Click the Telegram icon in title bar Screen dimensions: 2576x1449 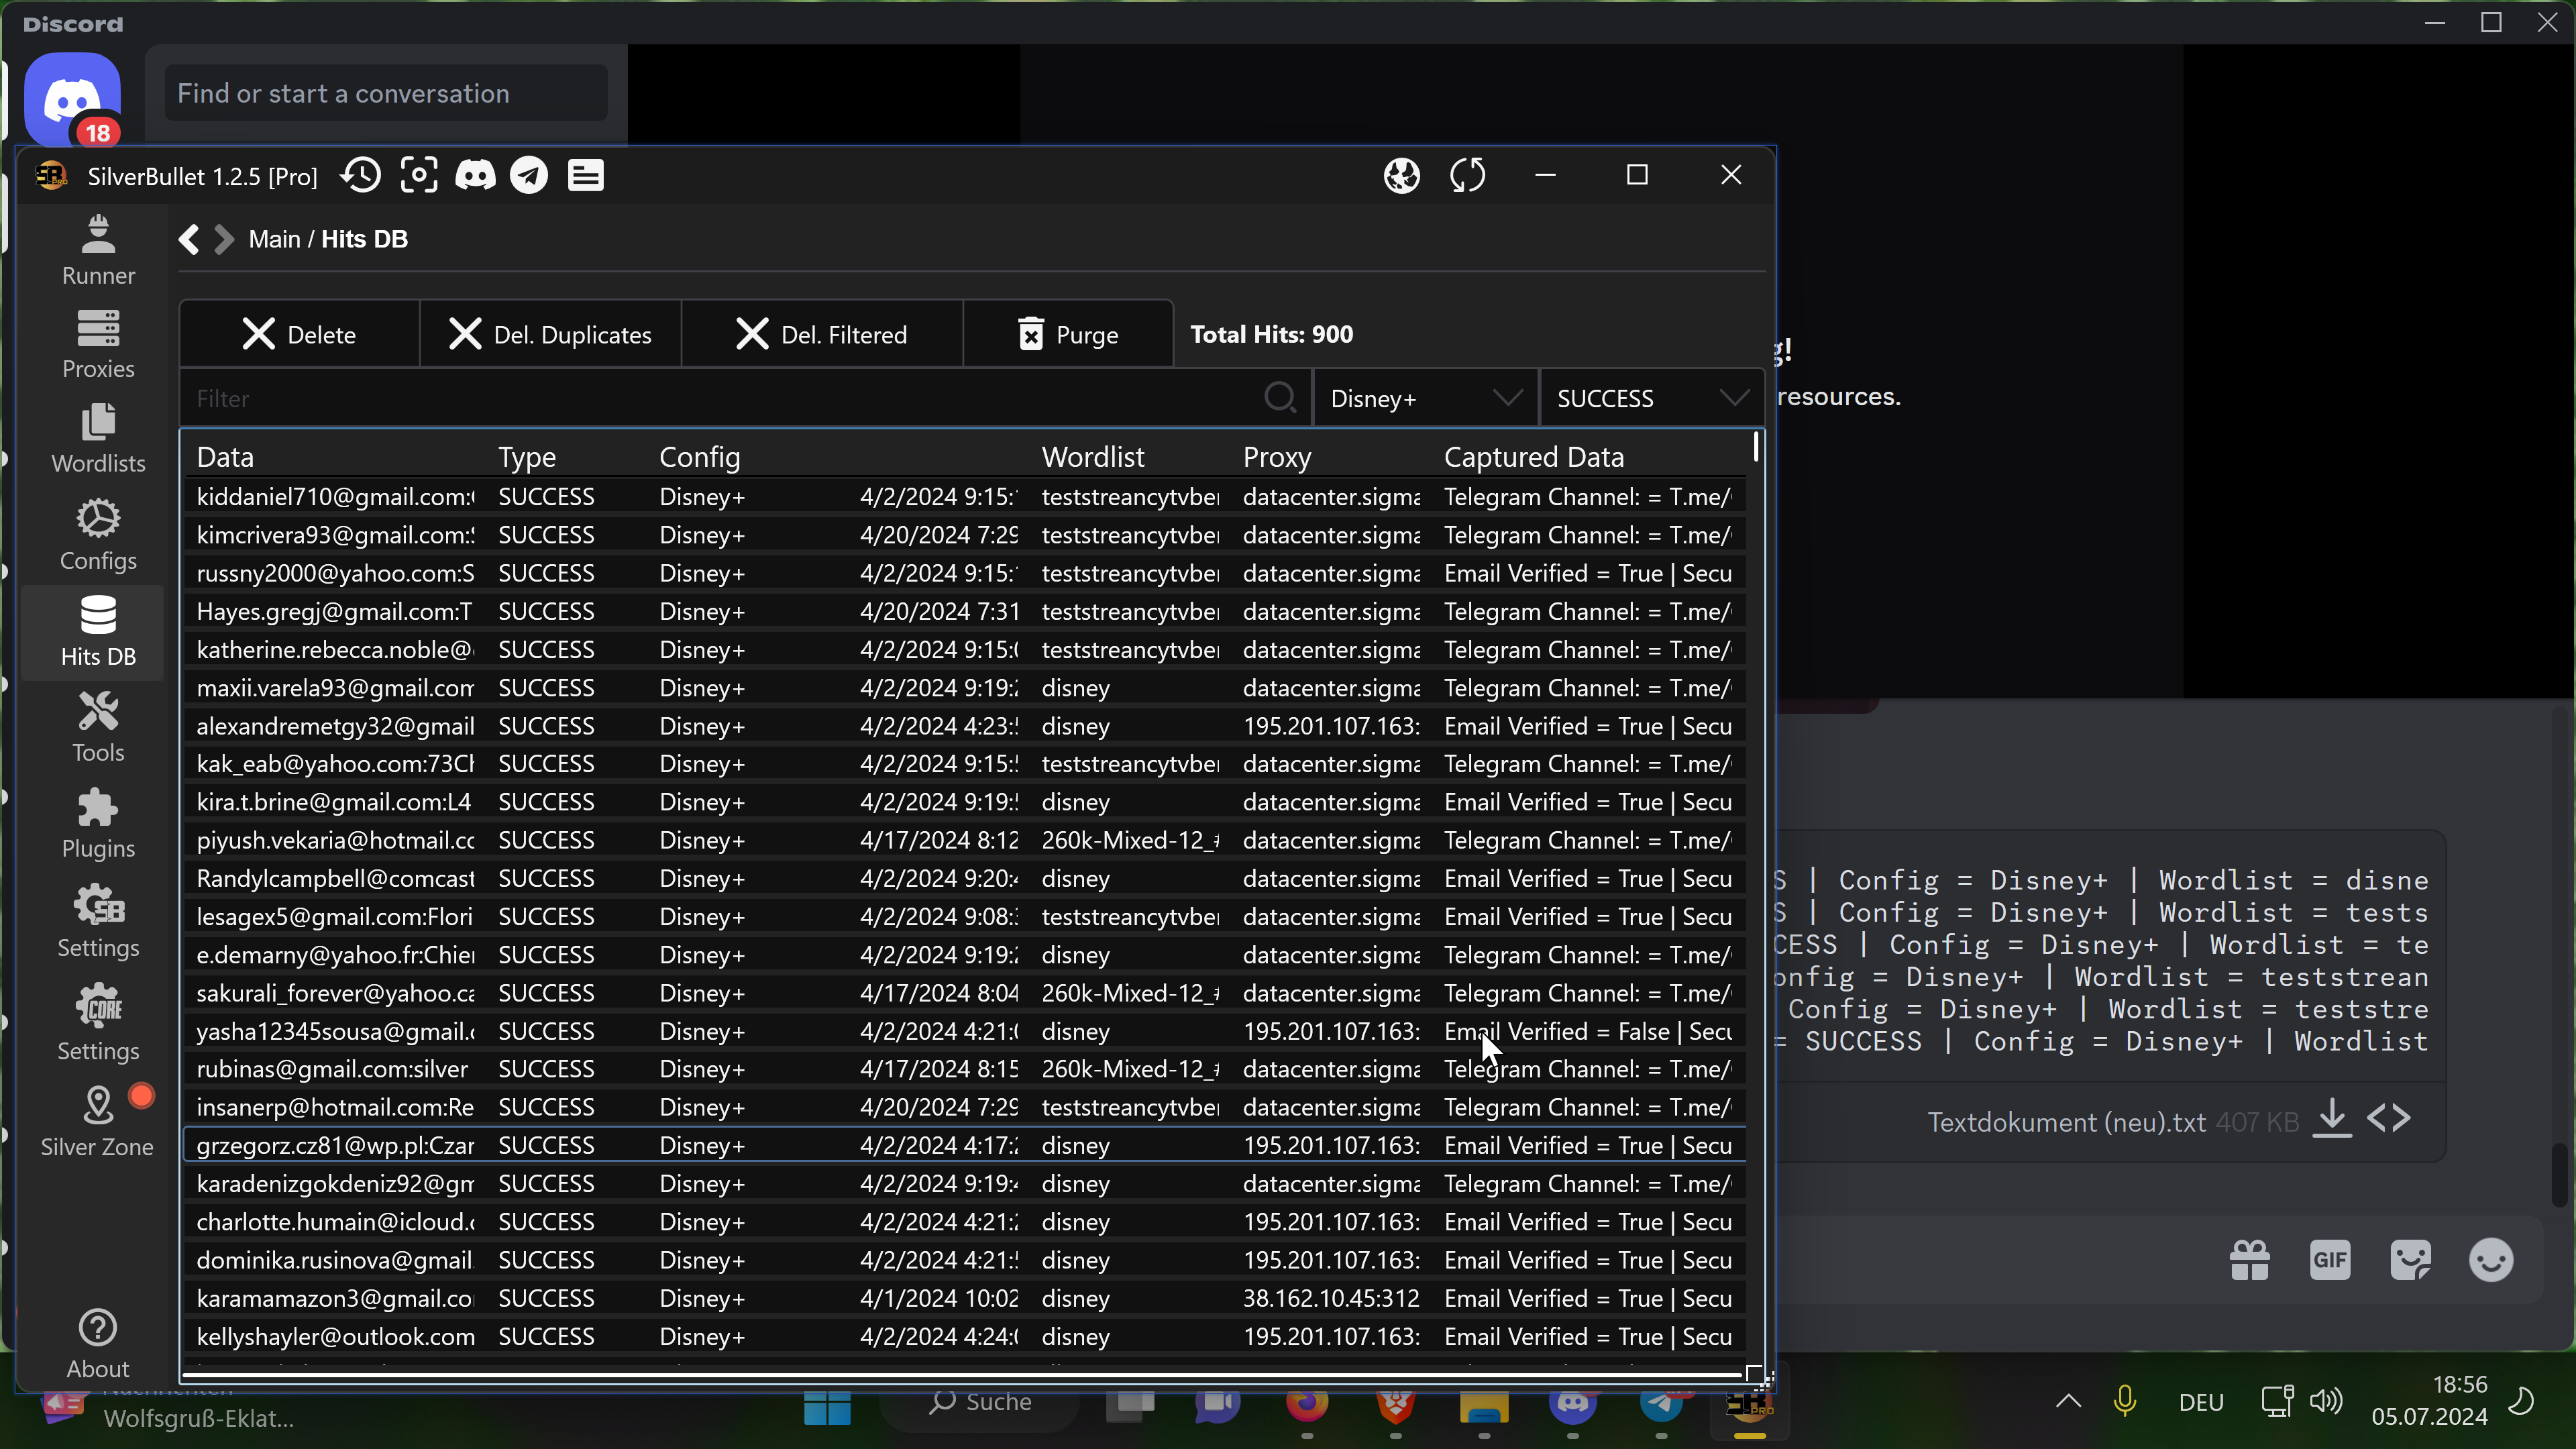[529, 176]
